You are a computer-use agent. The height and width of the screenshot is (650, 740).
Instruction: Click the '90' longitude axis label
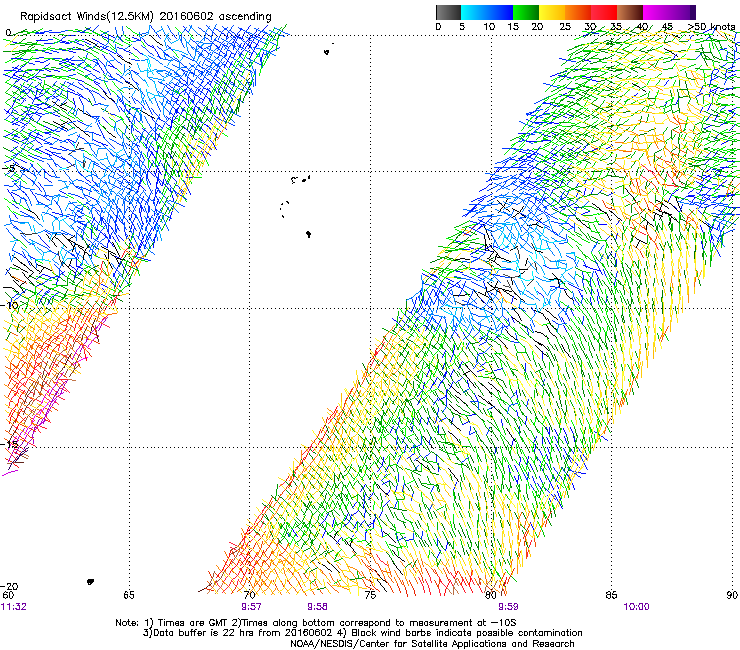pyautogui.click(x=732, y=595)
